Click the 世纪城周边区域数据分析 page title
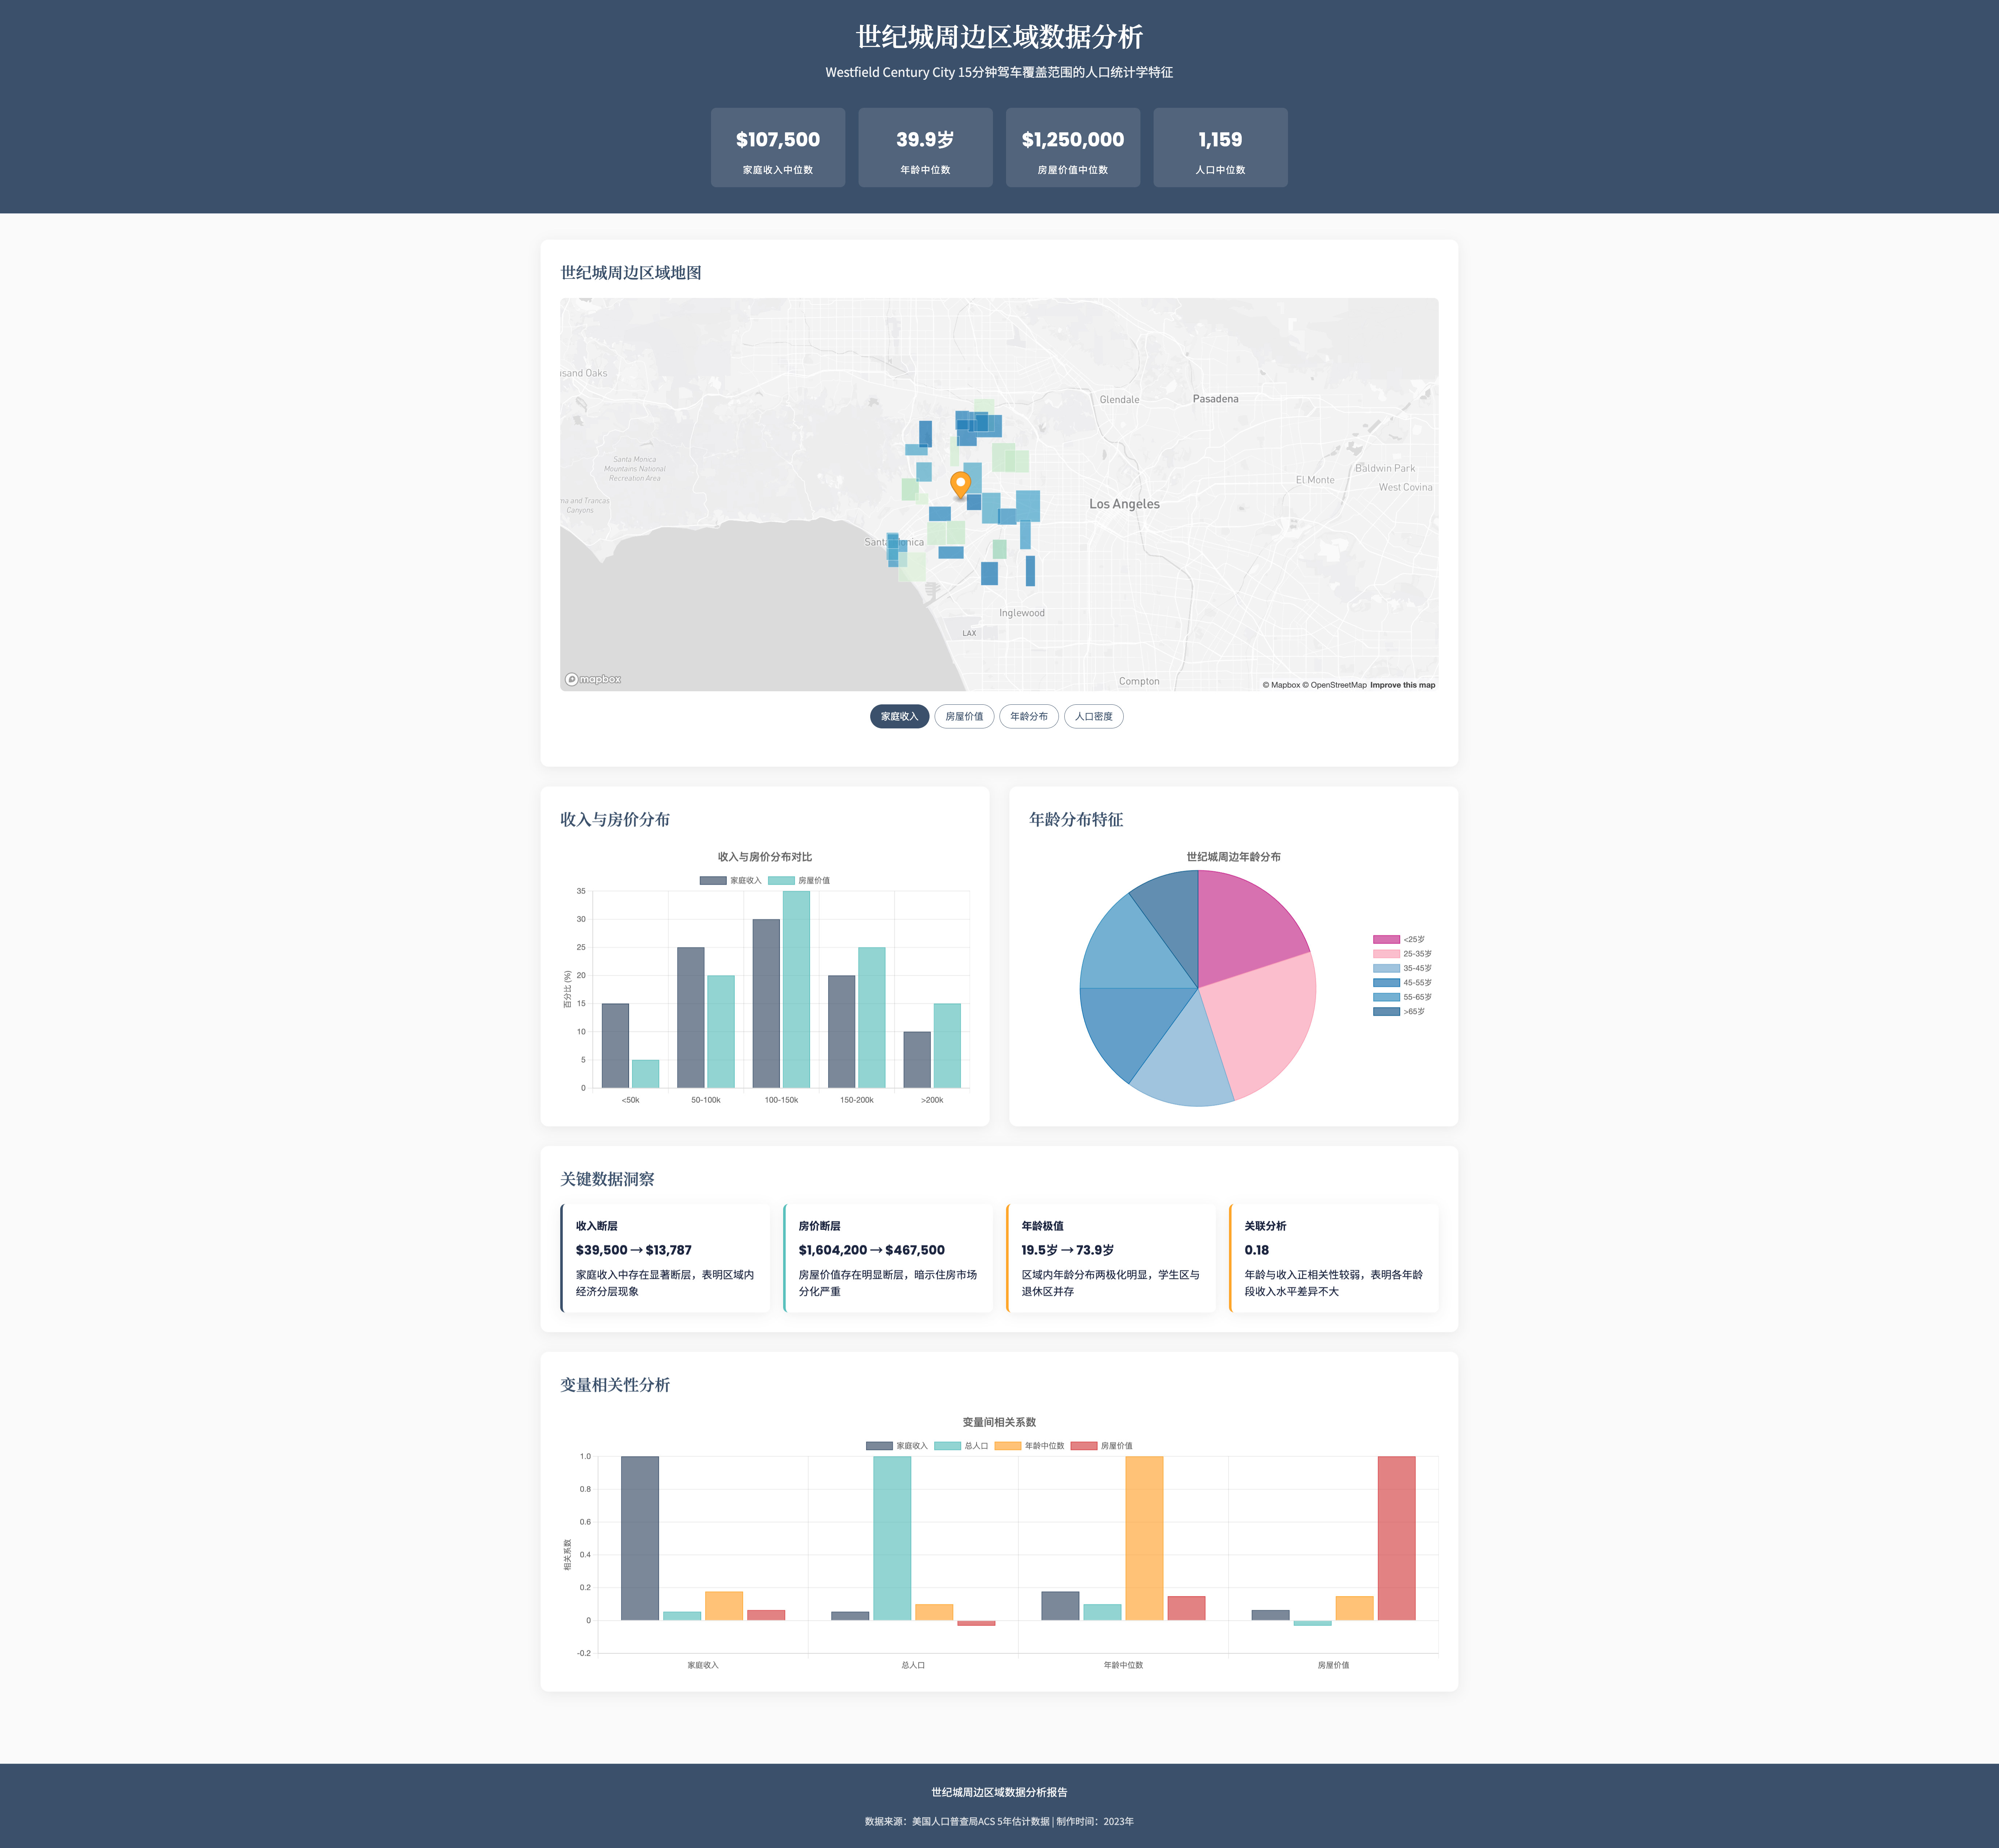 pos(999,37)
